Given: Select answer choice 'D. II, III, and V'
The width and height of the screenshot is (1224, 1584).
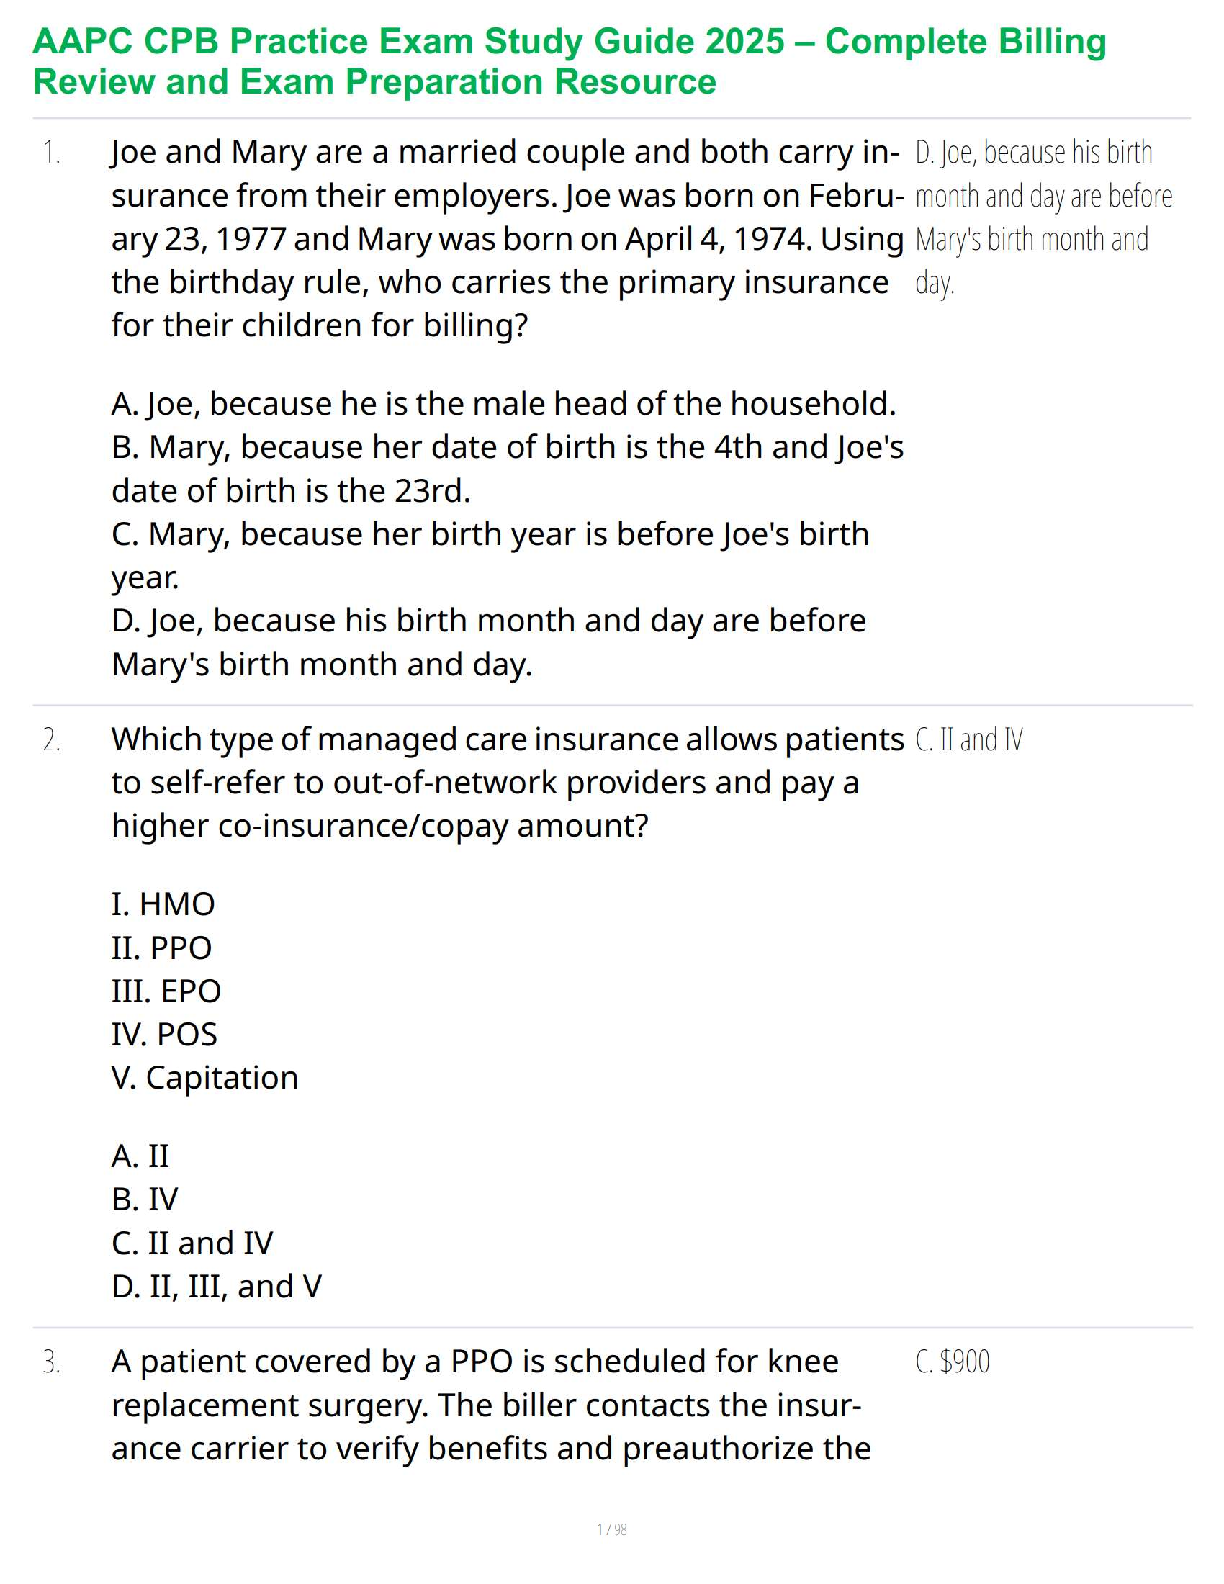Looking at the screenshot, I should point(217,1286).
